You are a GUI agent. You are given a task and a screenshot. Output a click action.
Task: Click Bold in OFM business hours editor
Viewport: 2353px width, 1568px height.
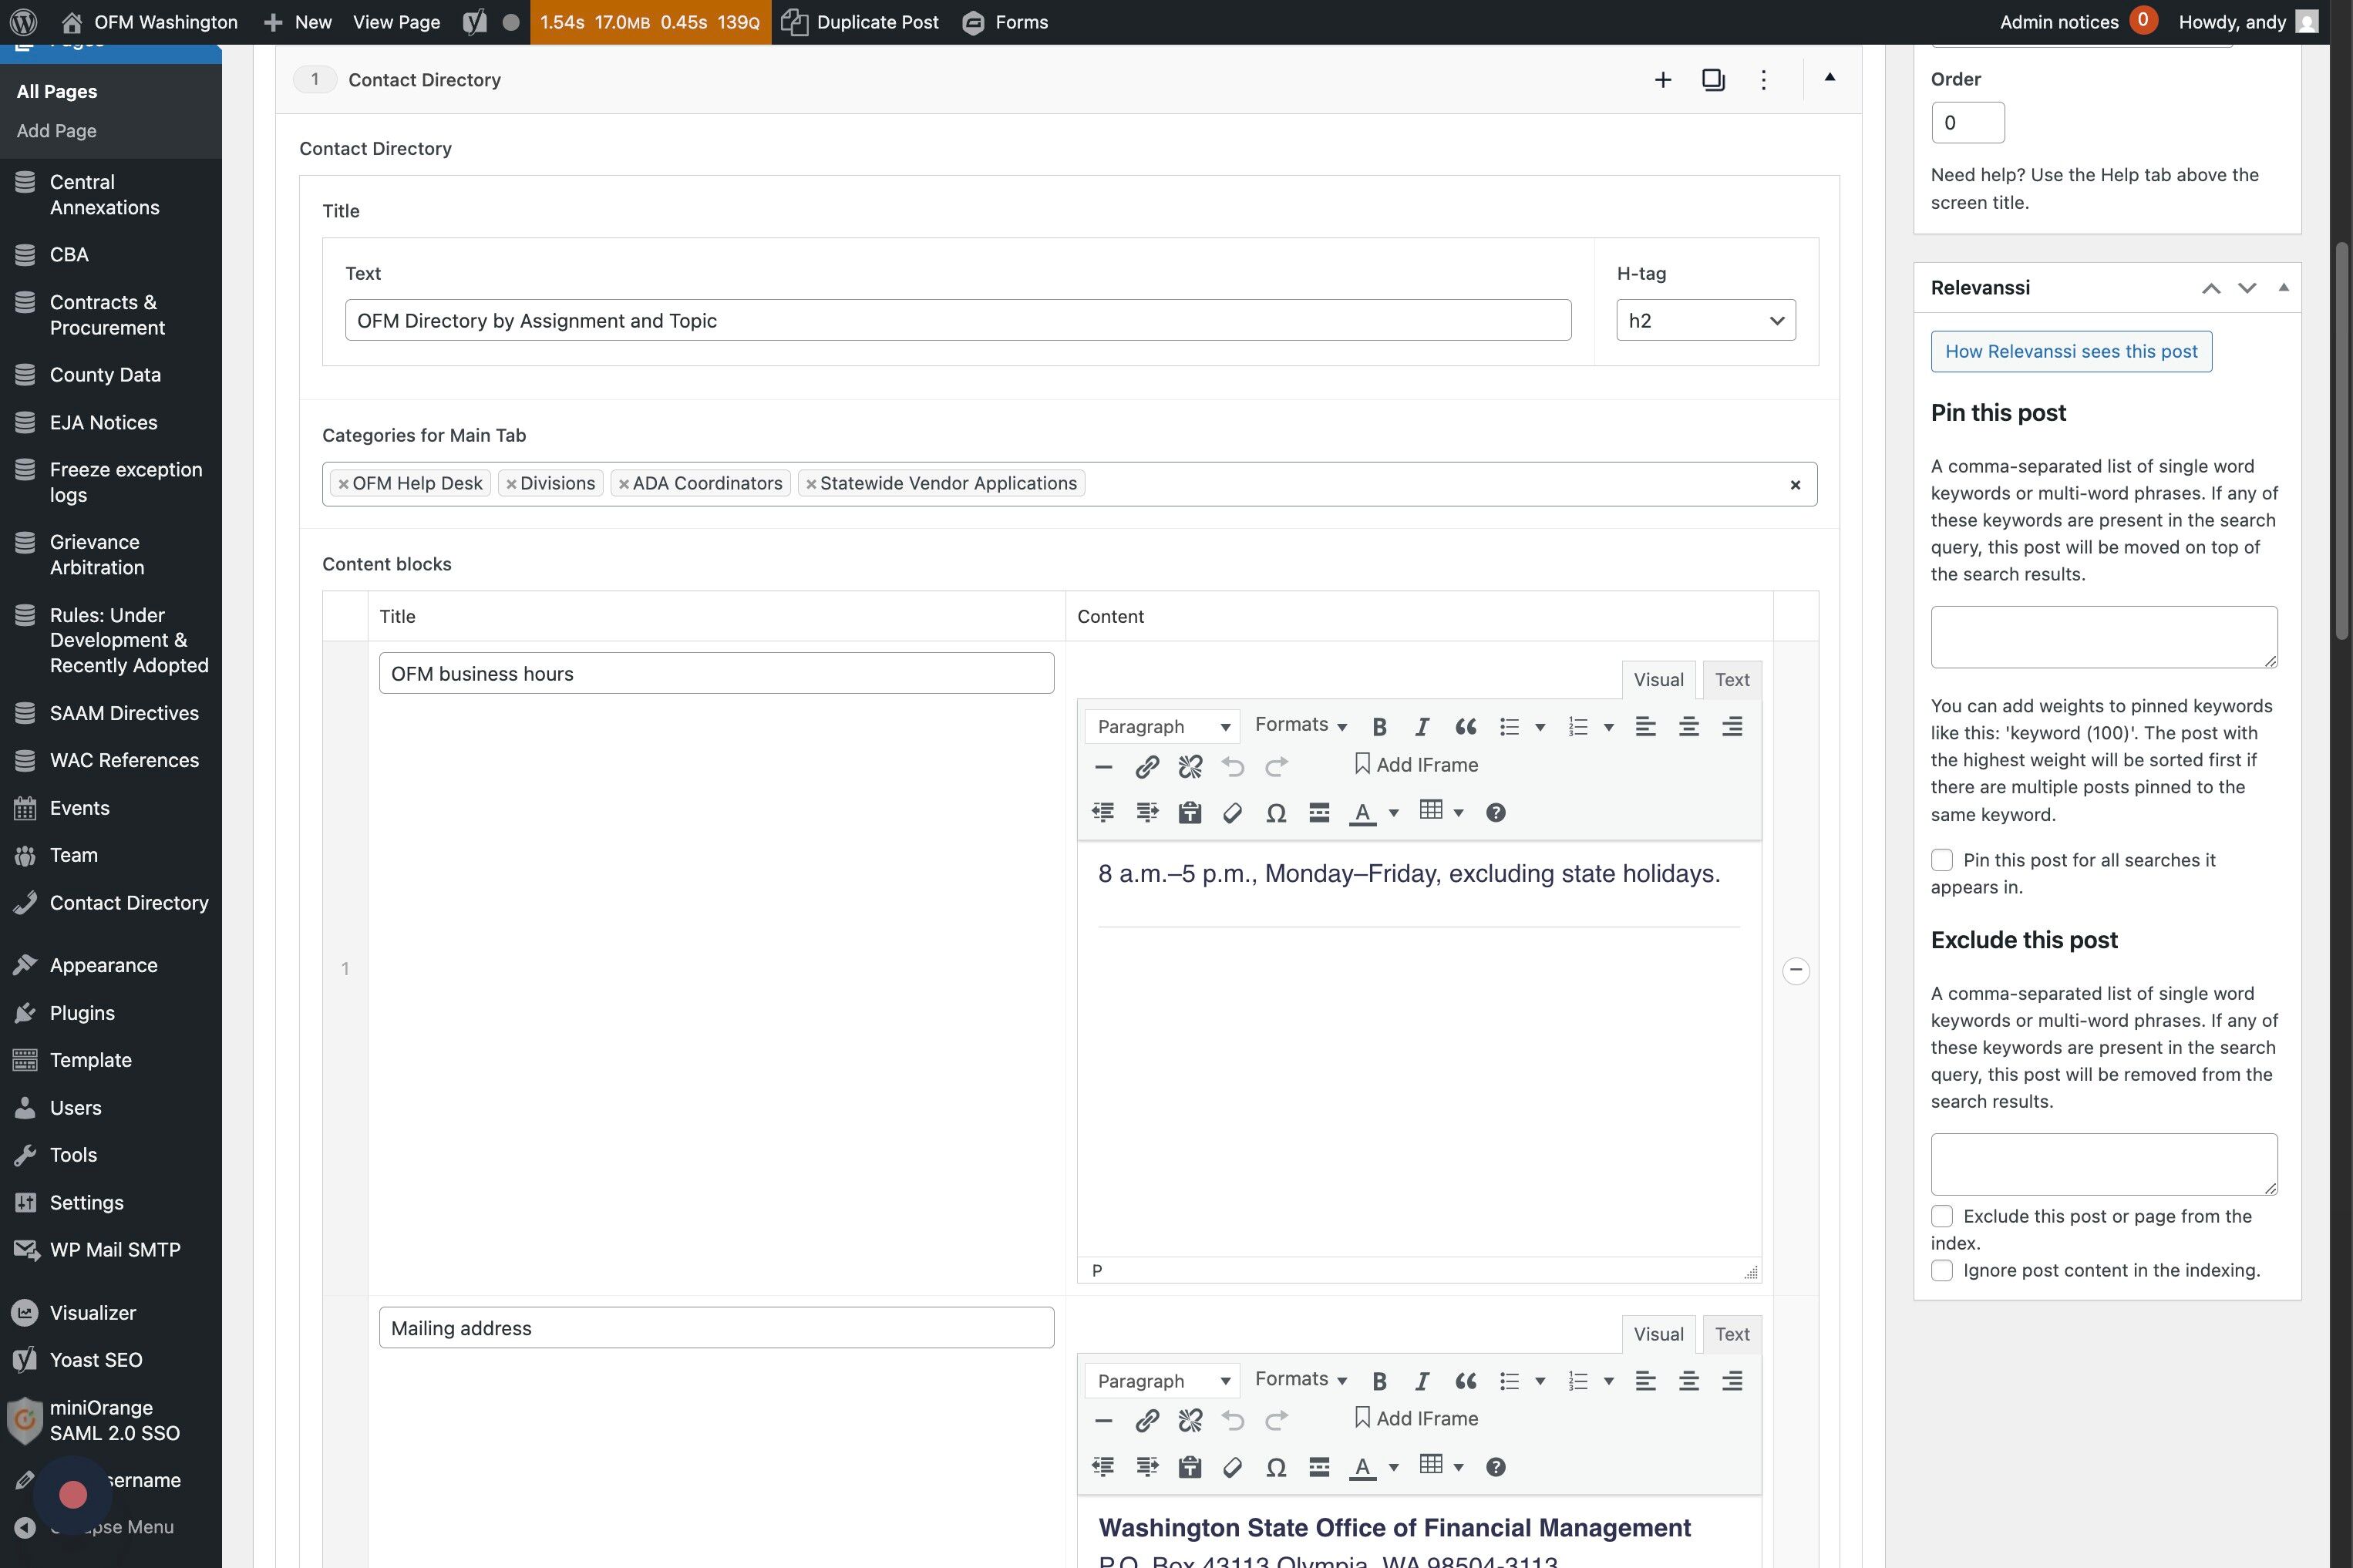click(x=1379, y=727)
